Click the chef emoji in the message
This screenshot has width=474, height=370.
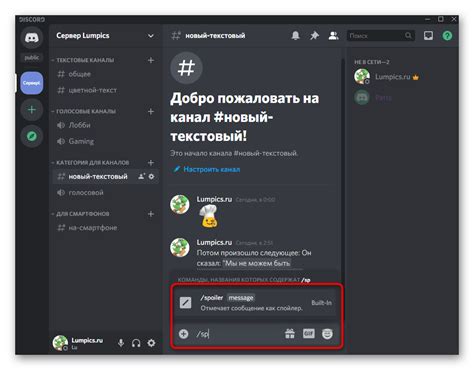(x=209, y=216)
